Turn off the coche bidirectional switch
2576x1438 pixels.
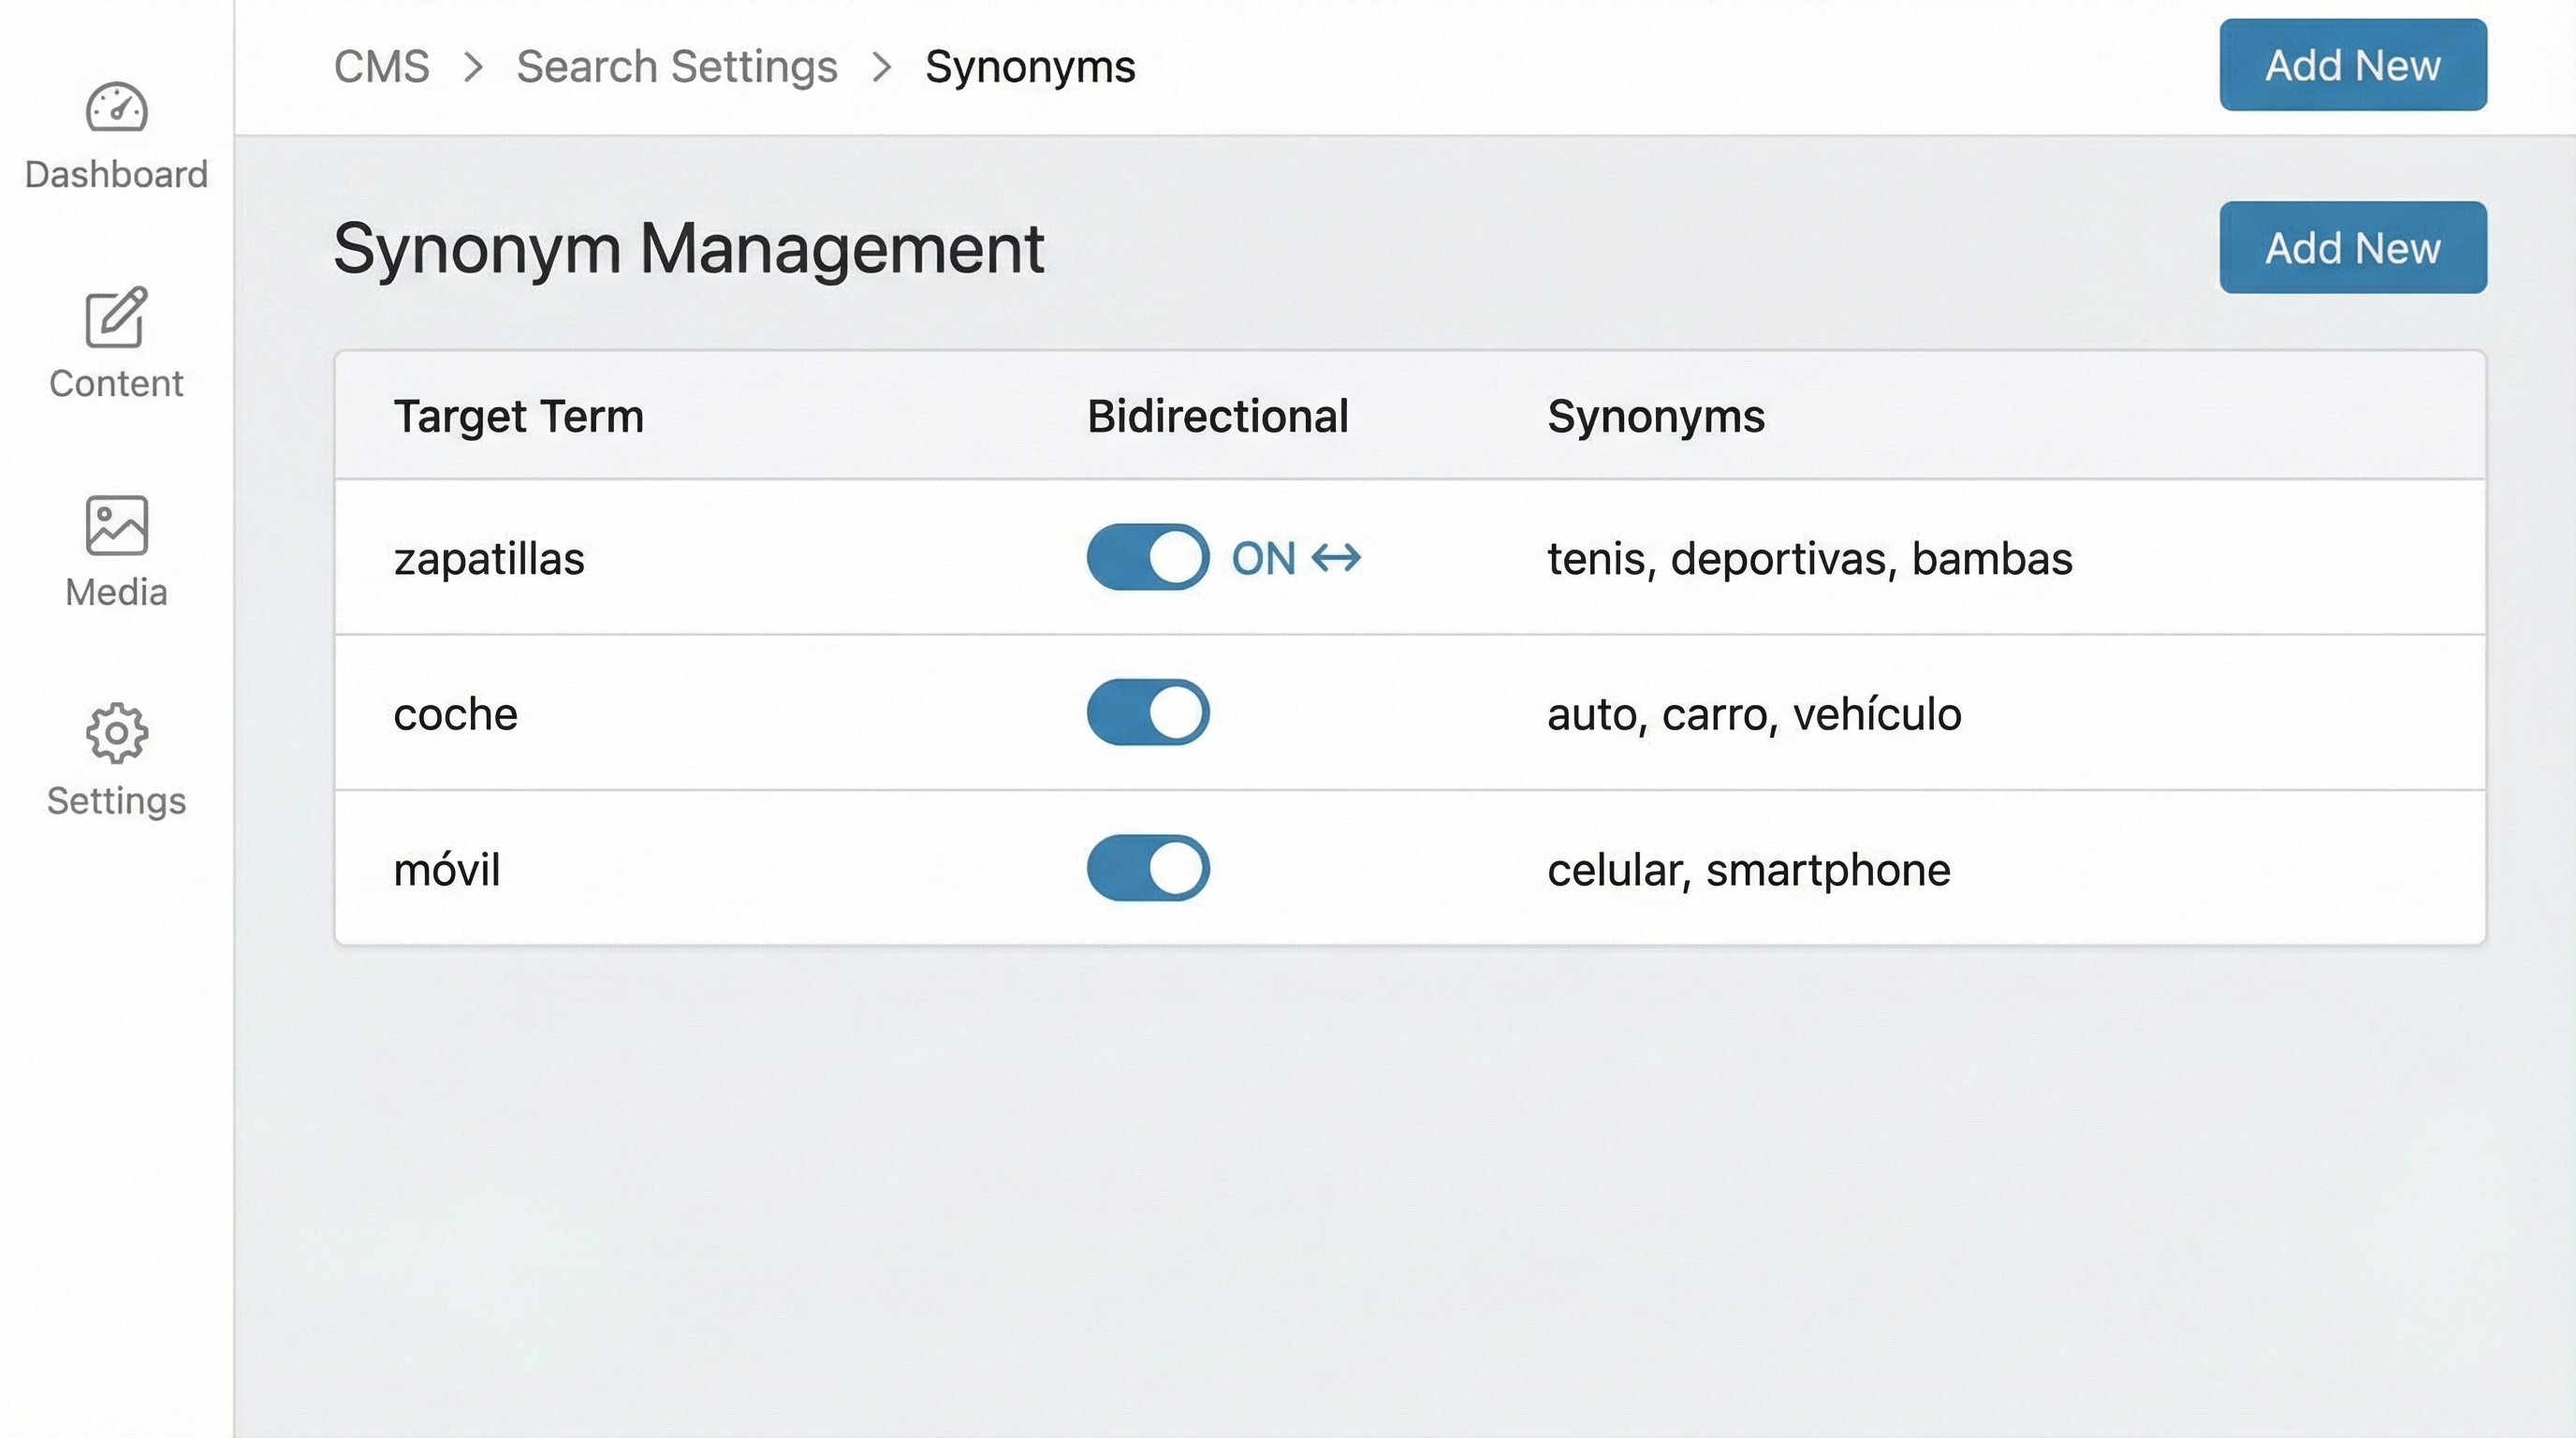coord(1146,712)
